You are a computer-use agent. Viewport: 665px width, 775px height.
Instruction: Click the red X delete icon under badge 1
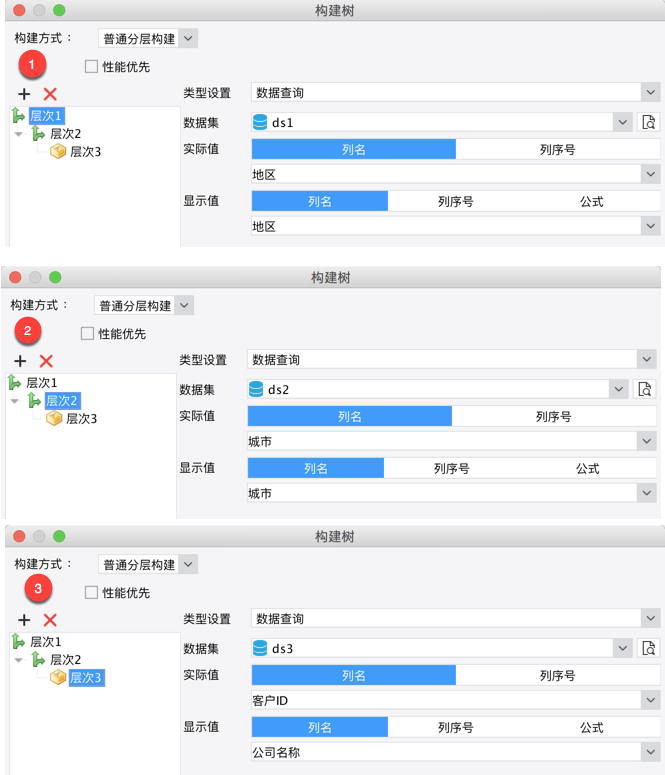coord(50,93)
